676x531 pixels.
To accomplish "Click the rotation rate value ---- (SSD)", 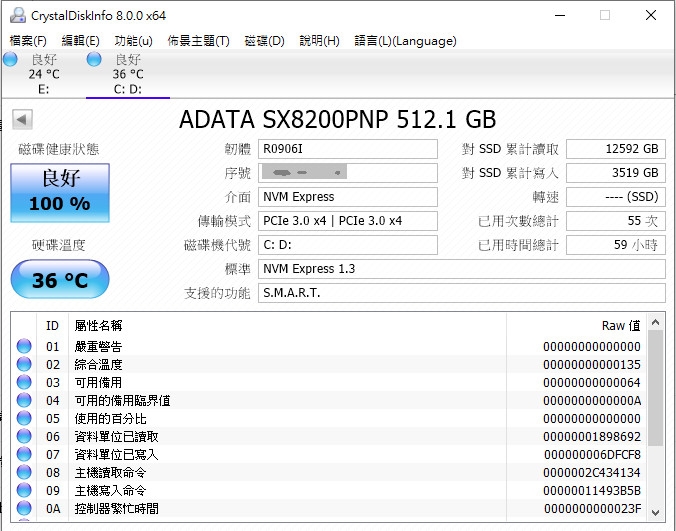I will 616,197.
